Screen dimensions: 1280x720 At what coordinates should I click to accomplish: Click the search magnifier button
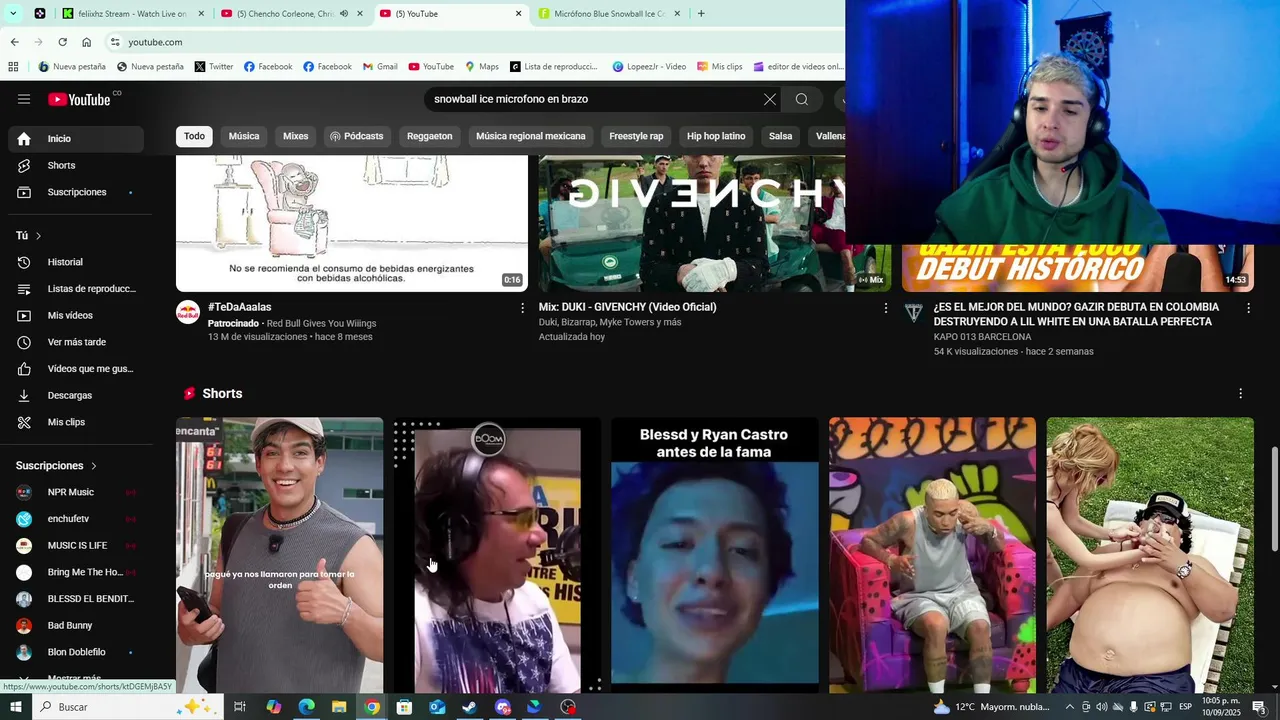pyautogui.click(x=802, y=99)
